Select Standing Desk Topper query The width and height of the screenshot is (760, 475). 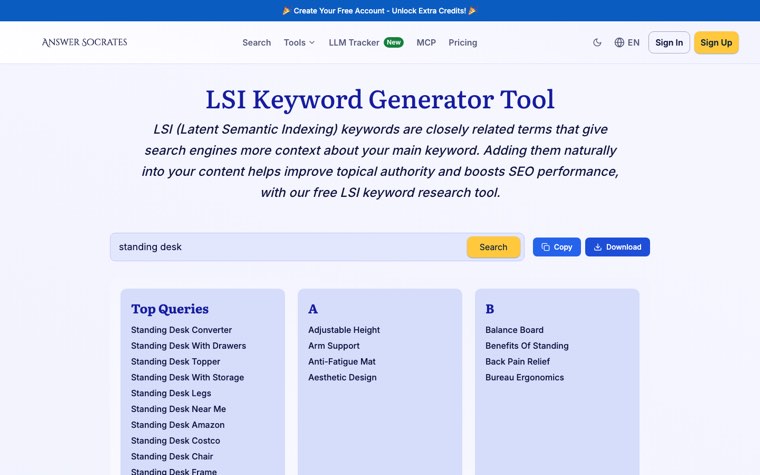175,362
